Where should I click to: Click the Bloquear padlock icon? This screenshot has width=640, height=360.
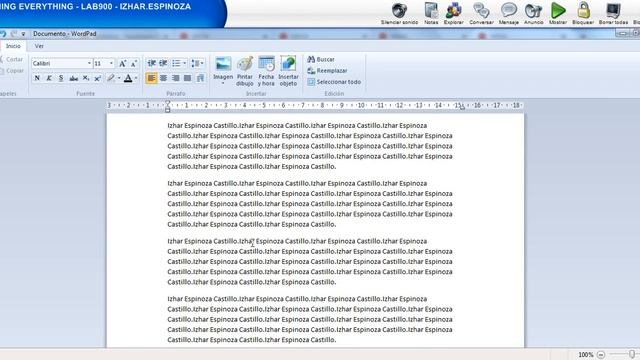pyautogui.click(x=583, y=13)
